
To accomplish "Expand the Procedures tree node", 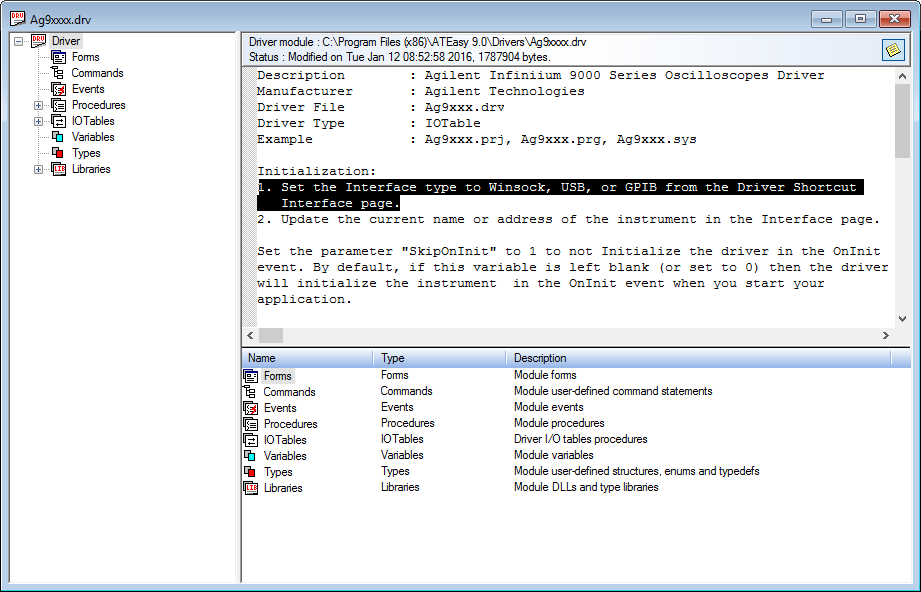I will pyautogui.click(x=39, y=105).
